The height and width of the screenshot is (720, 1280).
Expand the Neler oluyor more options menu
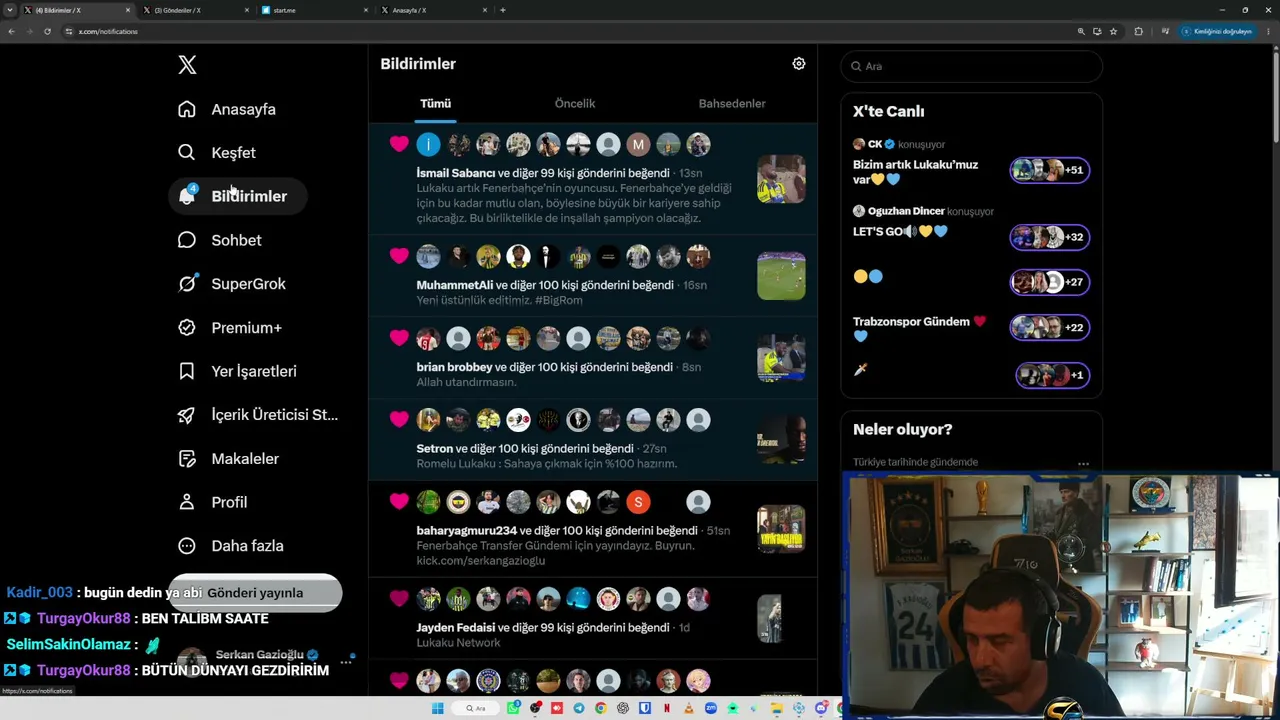(1083, 464)
